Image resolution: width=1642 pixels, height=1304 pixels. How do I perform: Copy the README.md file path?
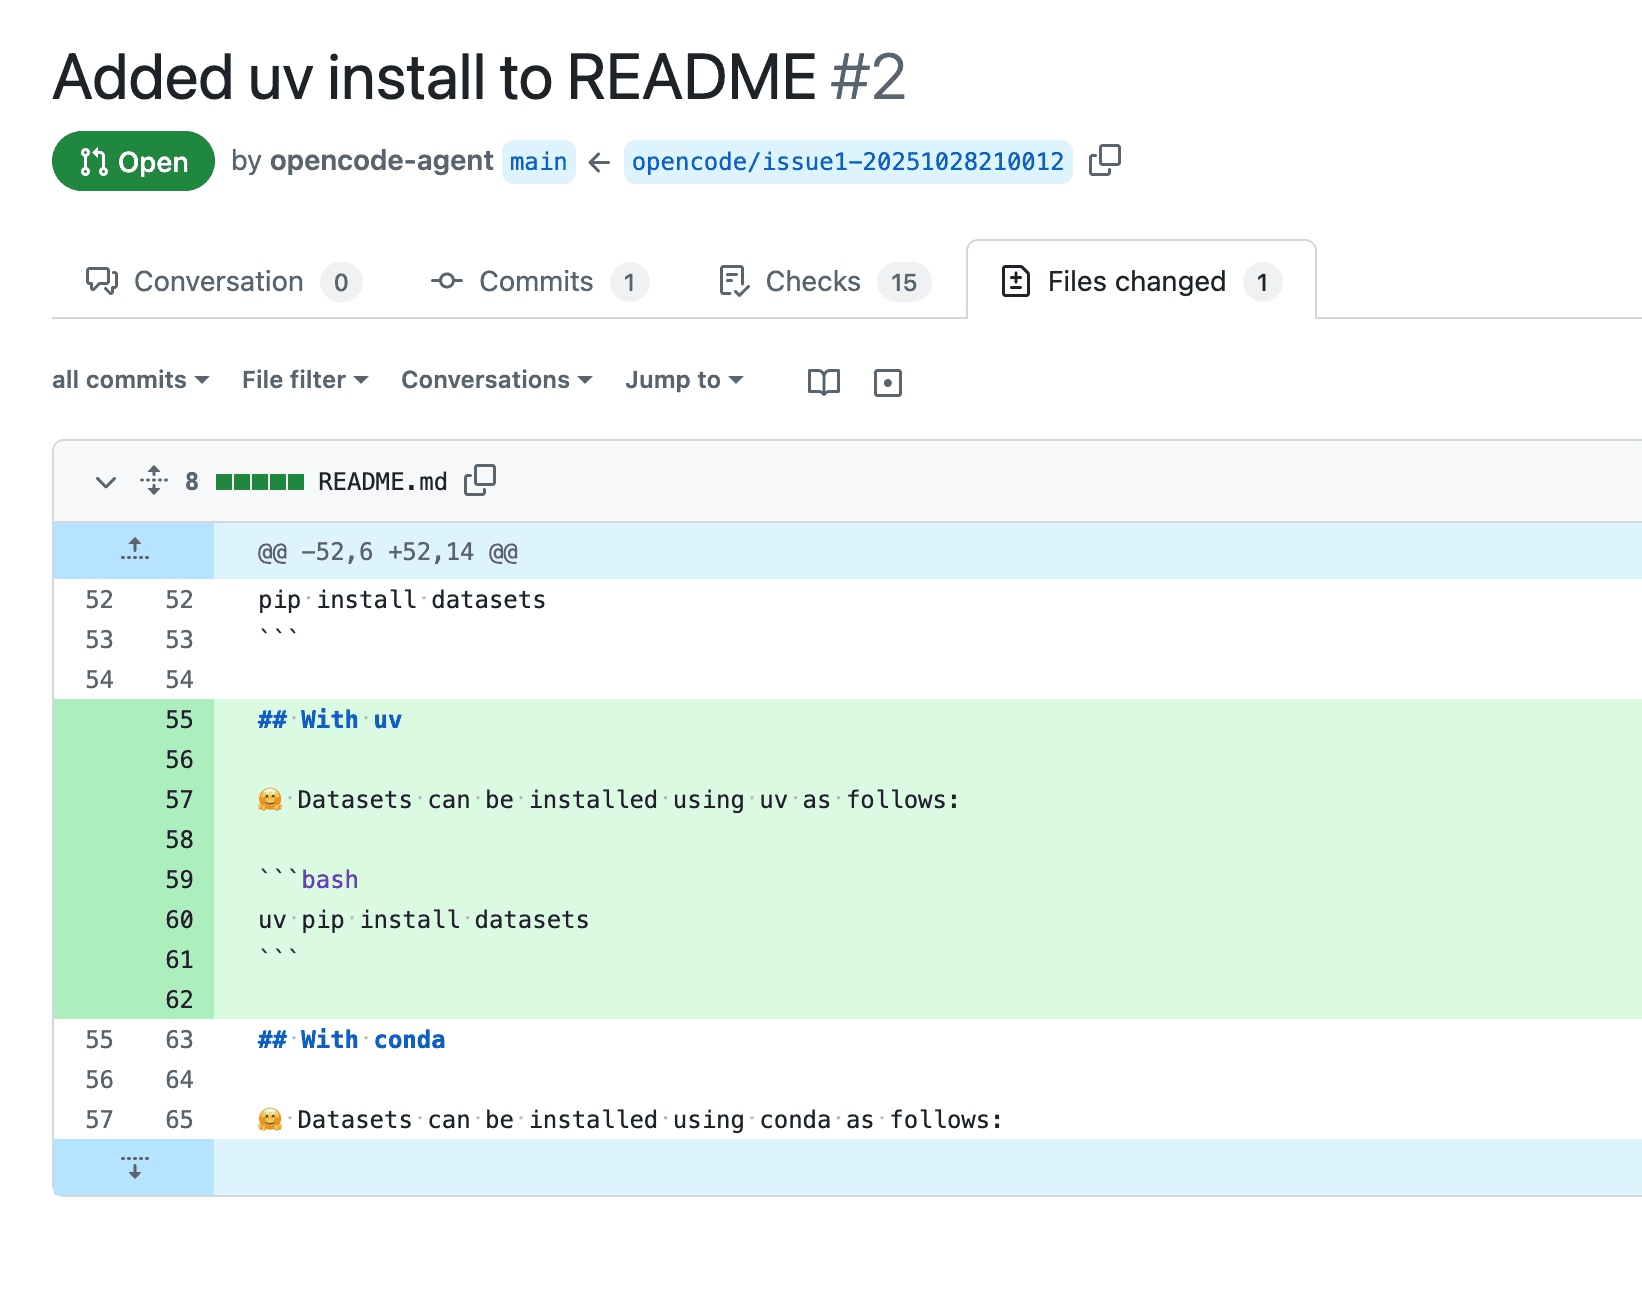480,480
